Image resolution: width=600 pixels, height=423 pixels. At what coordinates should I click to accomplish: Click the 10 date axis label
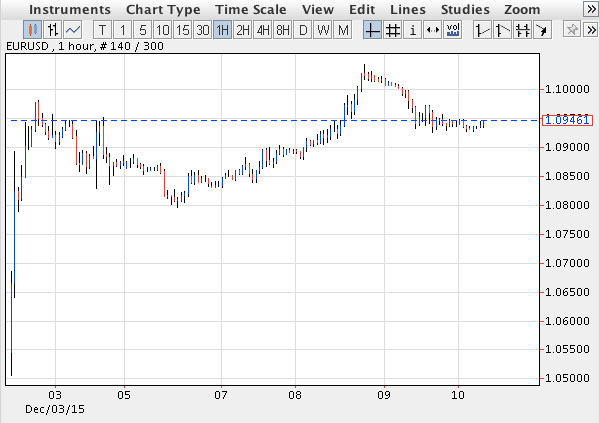coord(458,395)
